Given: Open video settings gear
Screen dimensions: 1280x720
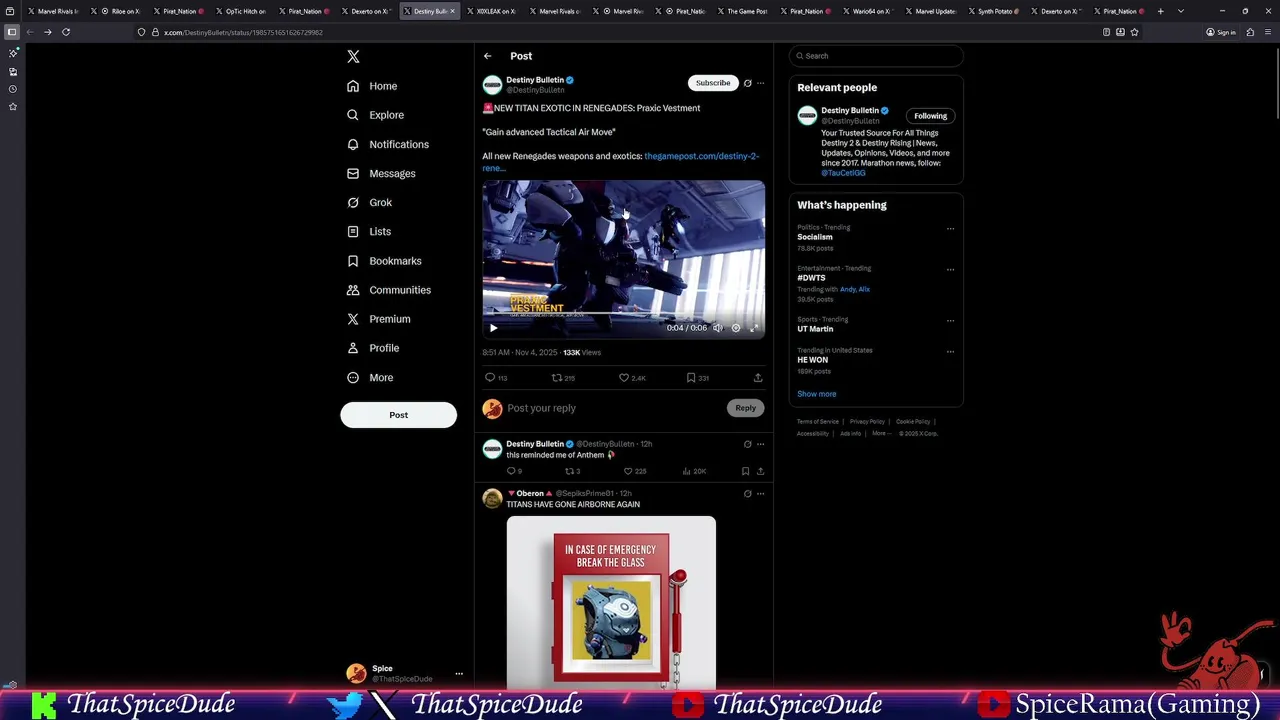Looking at the screenshot, I should [x=736, y=328].
